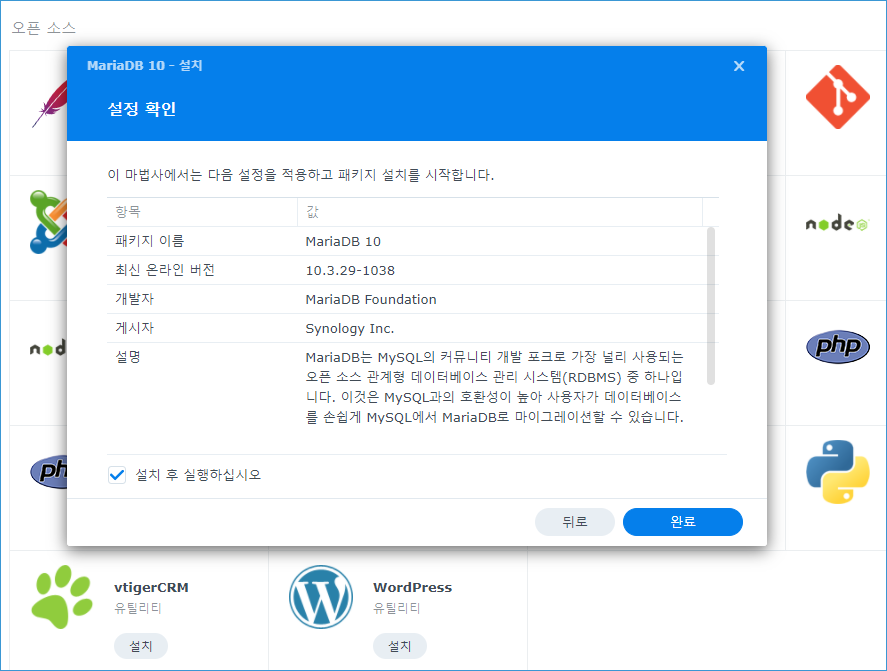This screenshot has height=671, width=887.
Task: Select 'Synology Inc.' publisher value
Action: [350, 329]
